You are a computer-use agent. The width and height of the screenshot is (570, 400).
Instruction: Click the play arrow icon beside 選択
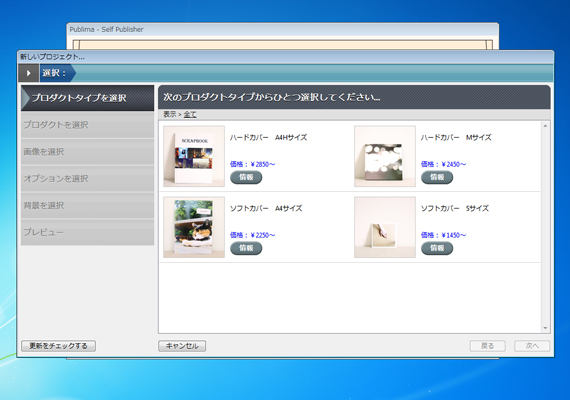click(x=28, y=73)
